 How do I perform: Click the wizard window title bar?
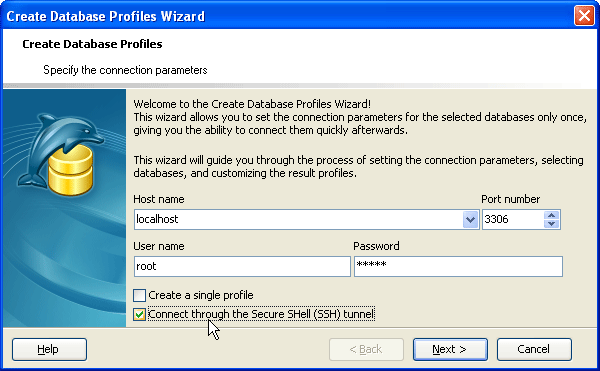[x=287, y=16]
